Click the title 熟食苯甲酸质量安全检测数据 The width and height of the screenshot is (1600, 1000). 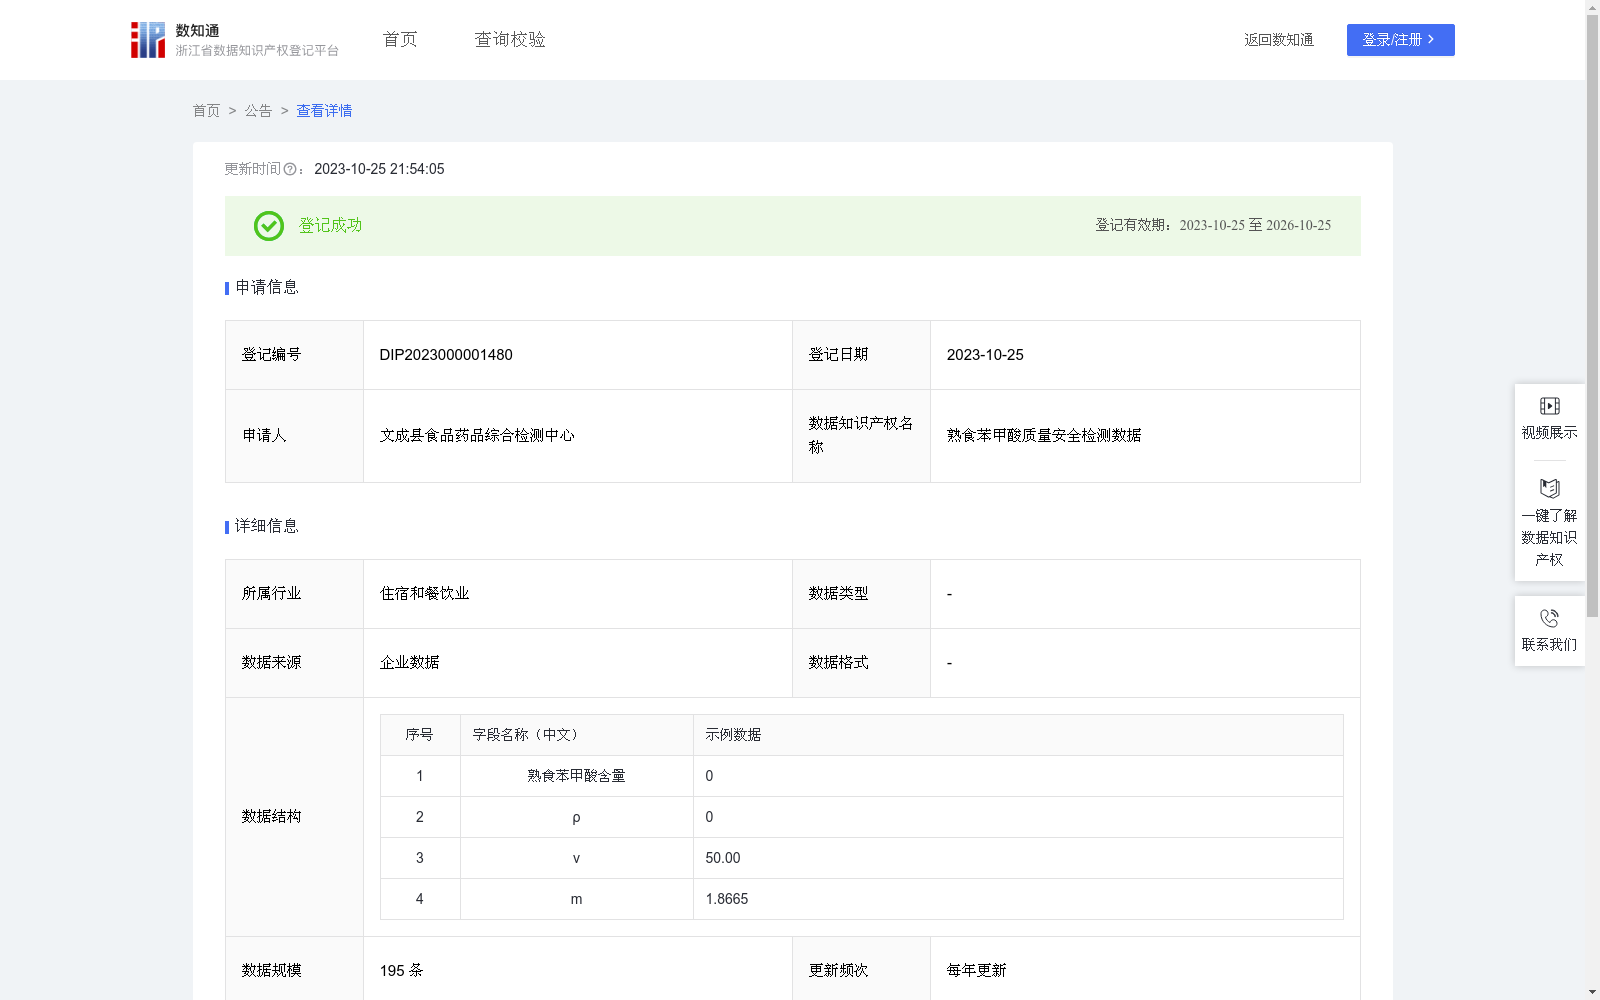(x=1044, y=436)
